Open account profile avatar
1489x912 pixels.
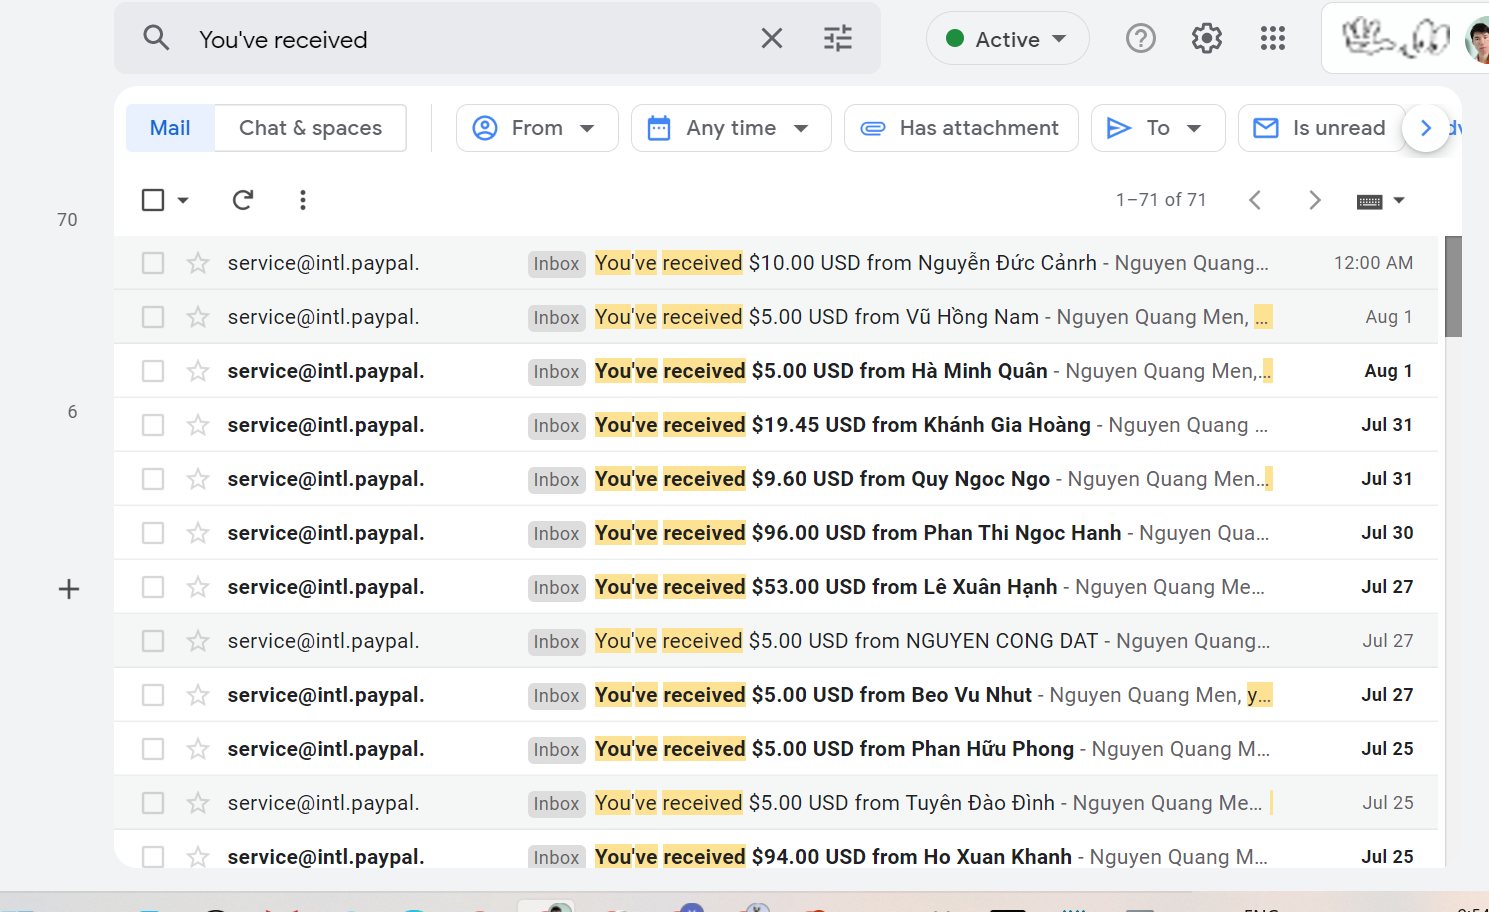pyautogui.click(x=1478, y=40)
